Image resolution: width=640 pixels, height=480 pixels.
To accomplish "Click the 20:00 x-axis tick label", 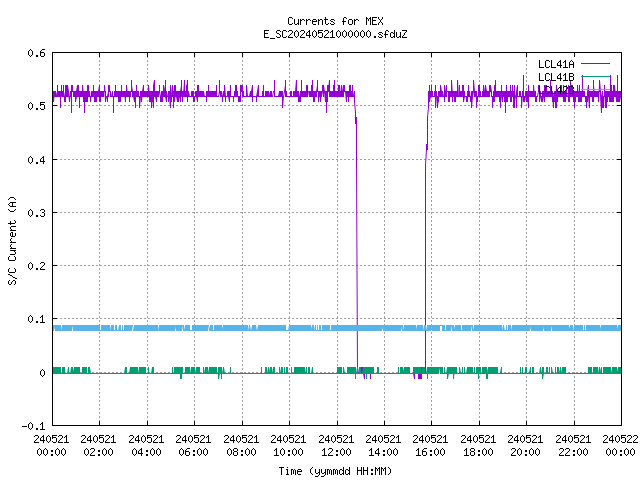I will (x=525, y=446).
